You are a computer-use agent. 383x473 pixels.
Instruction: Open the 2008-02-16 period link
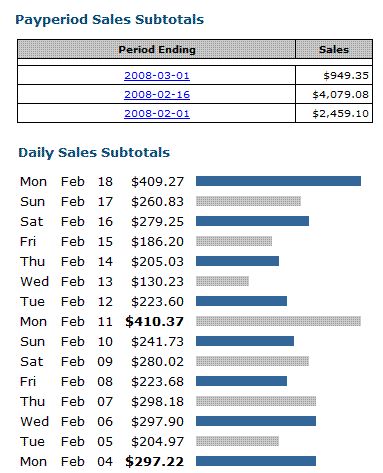(157, 94)
